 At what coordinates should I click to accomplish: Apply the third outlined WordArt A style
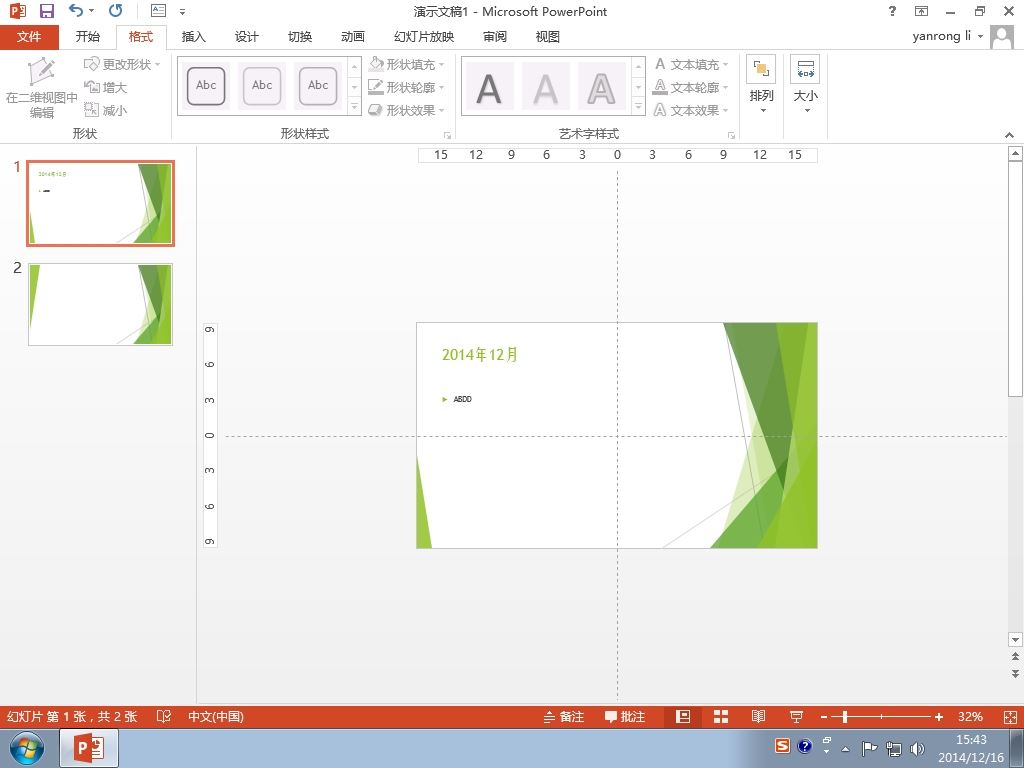point(601,87)
